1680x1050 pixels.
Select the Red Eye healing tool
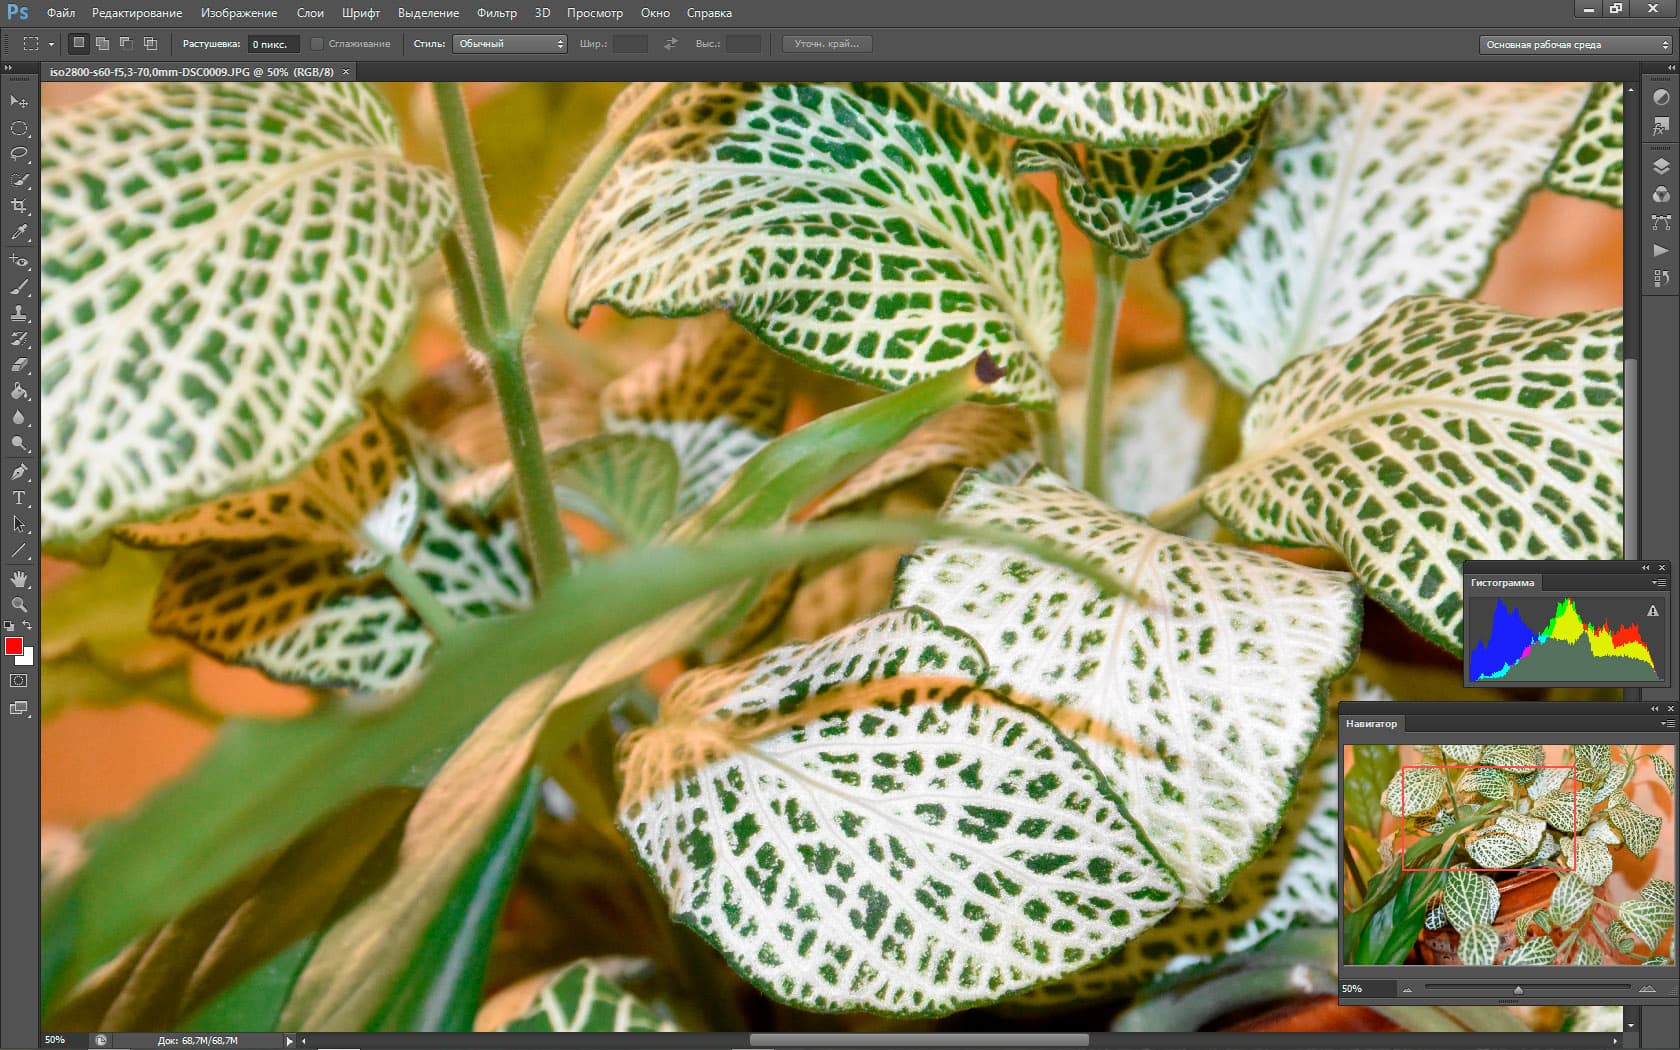point(19,261)
